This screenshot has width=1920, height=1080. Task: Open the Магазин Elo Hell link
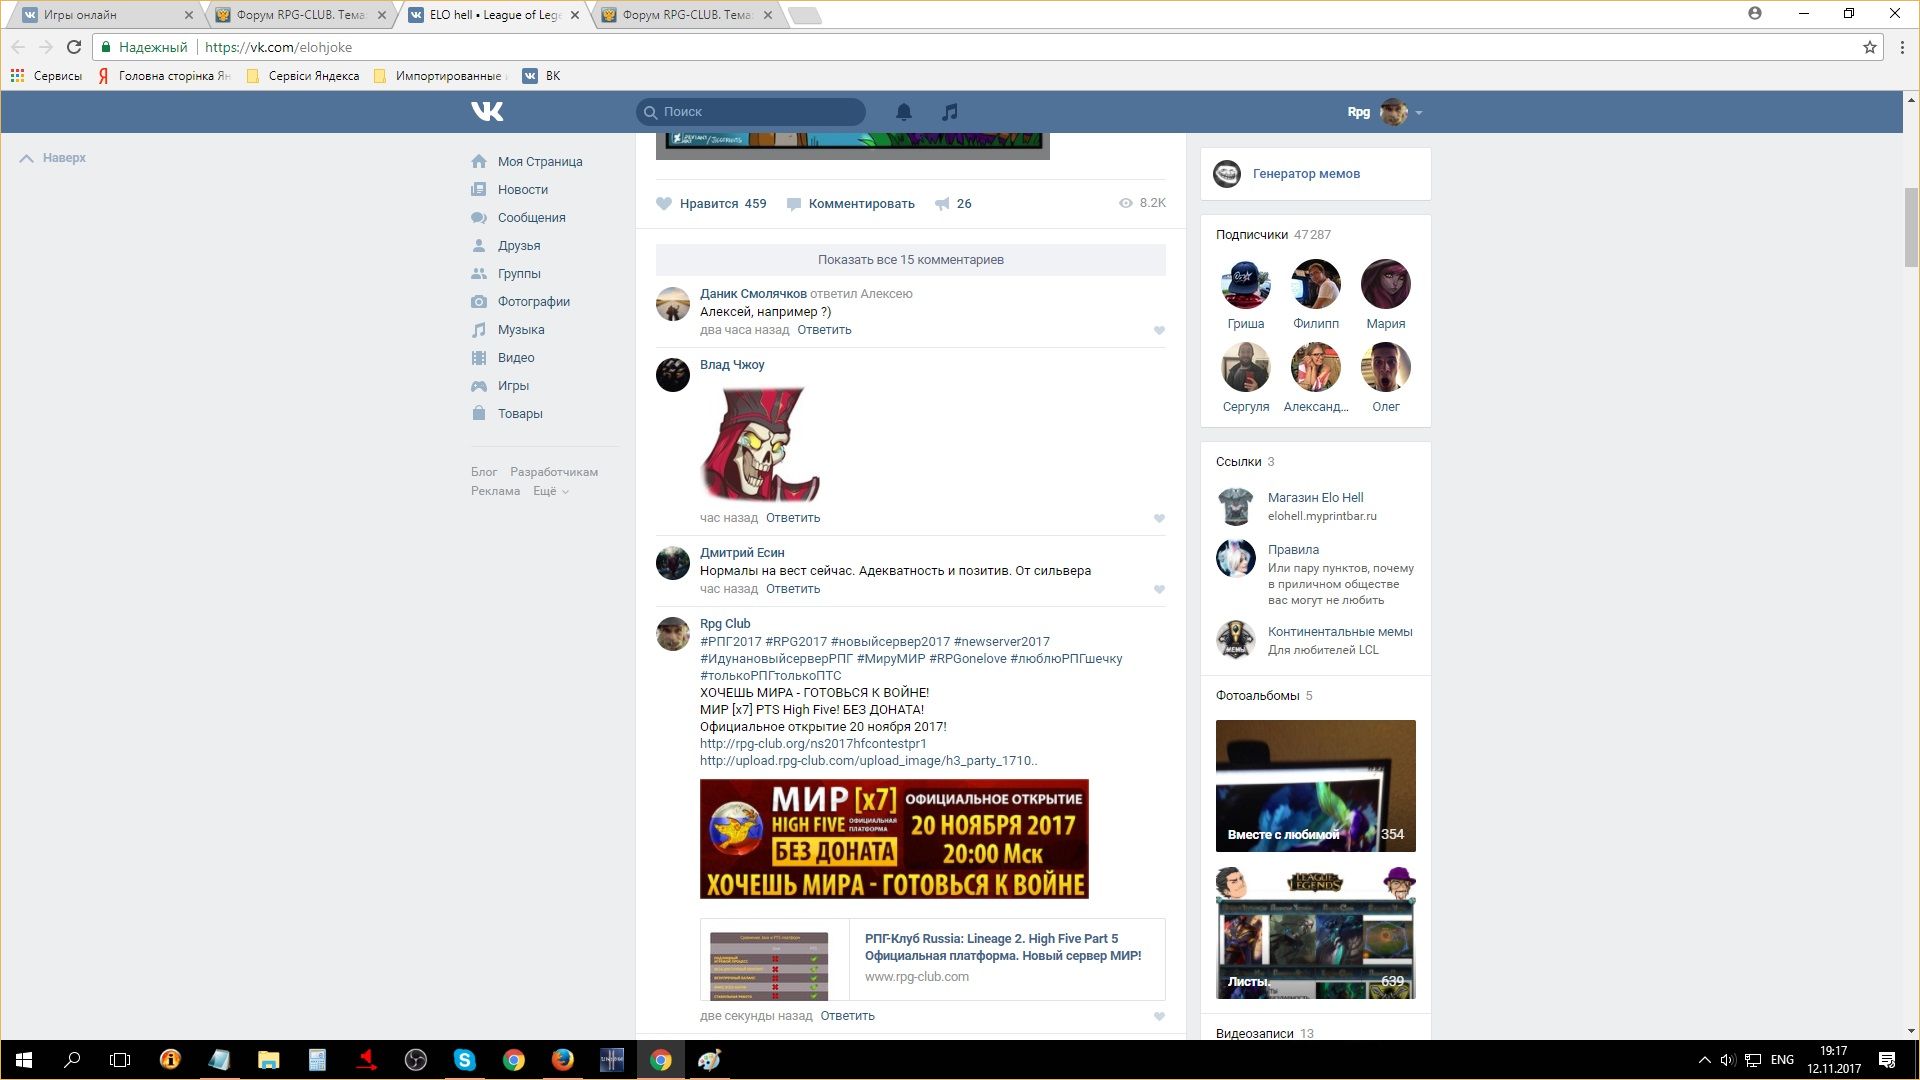click(1315, 498)
